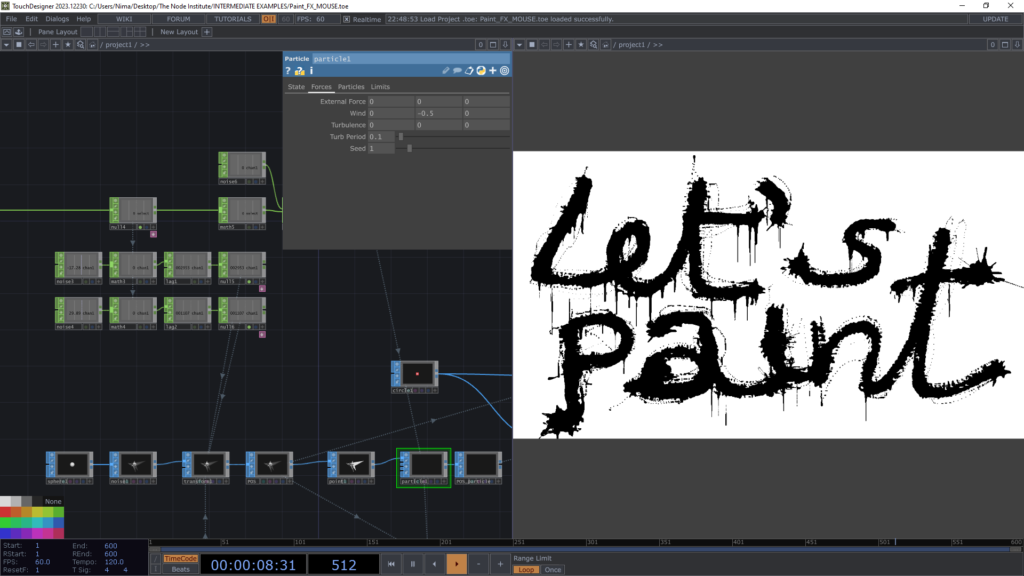Click the parameter panel plus icon
Screen dimensions: 1024x576
tap(492, 71)
